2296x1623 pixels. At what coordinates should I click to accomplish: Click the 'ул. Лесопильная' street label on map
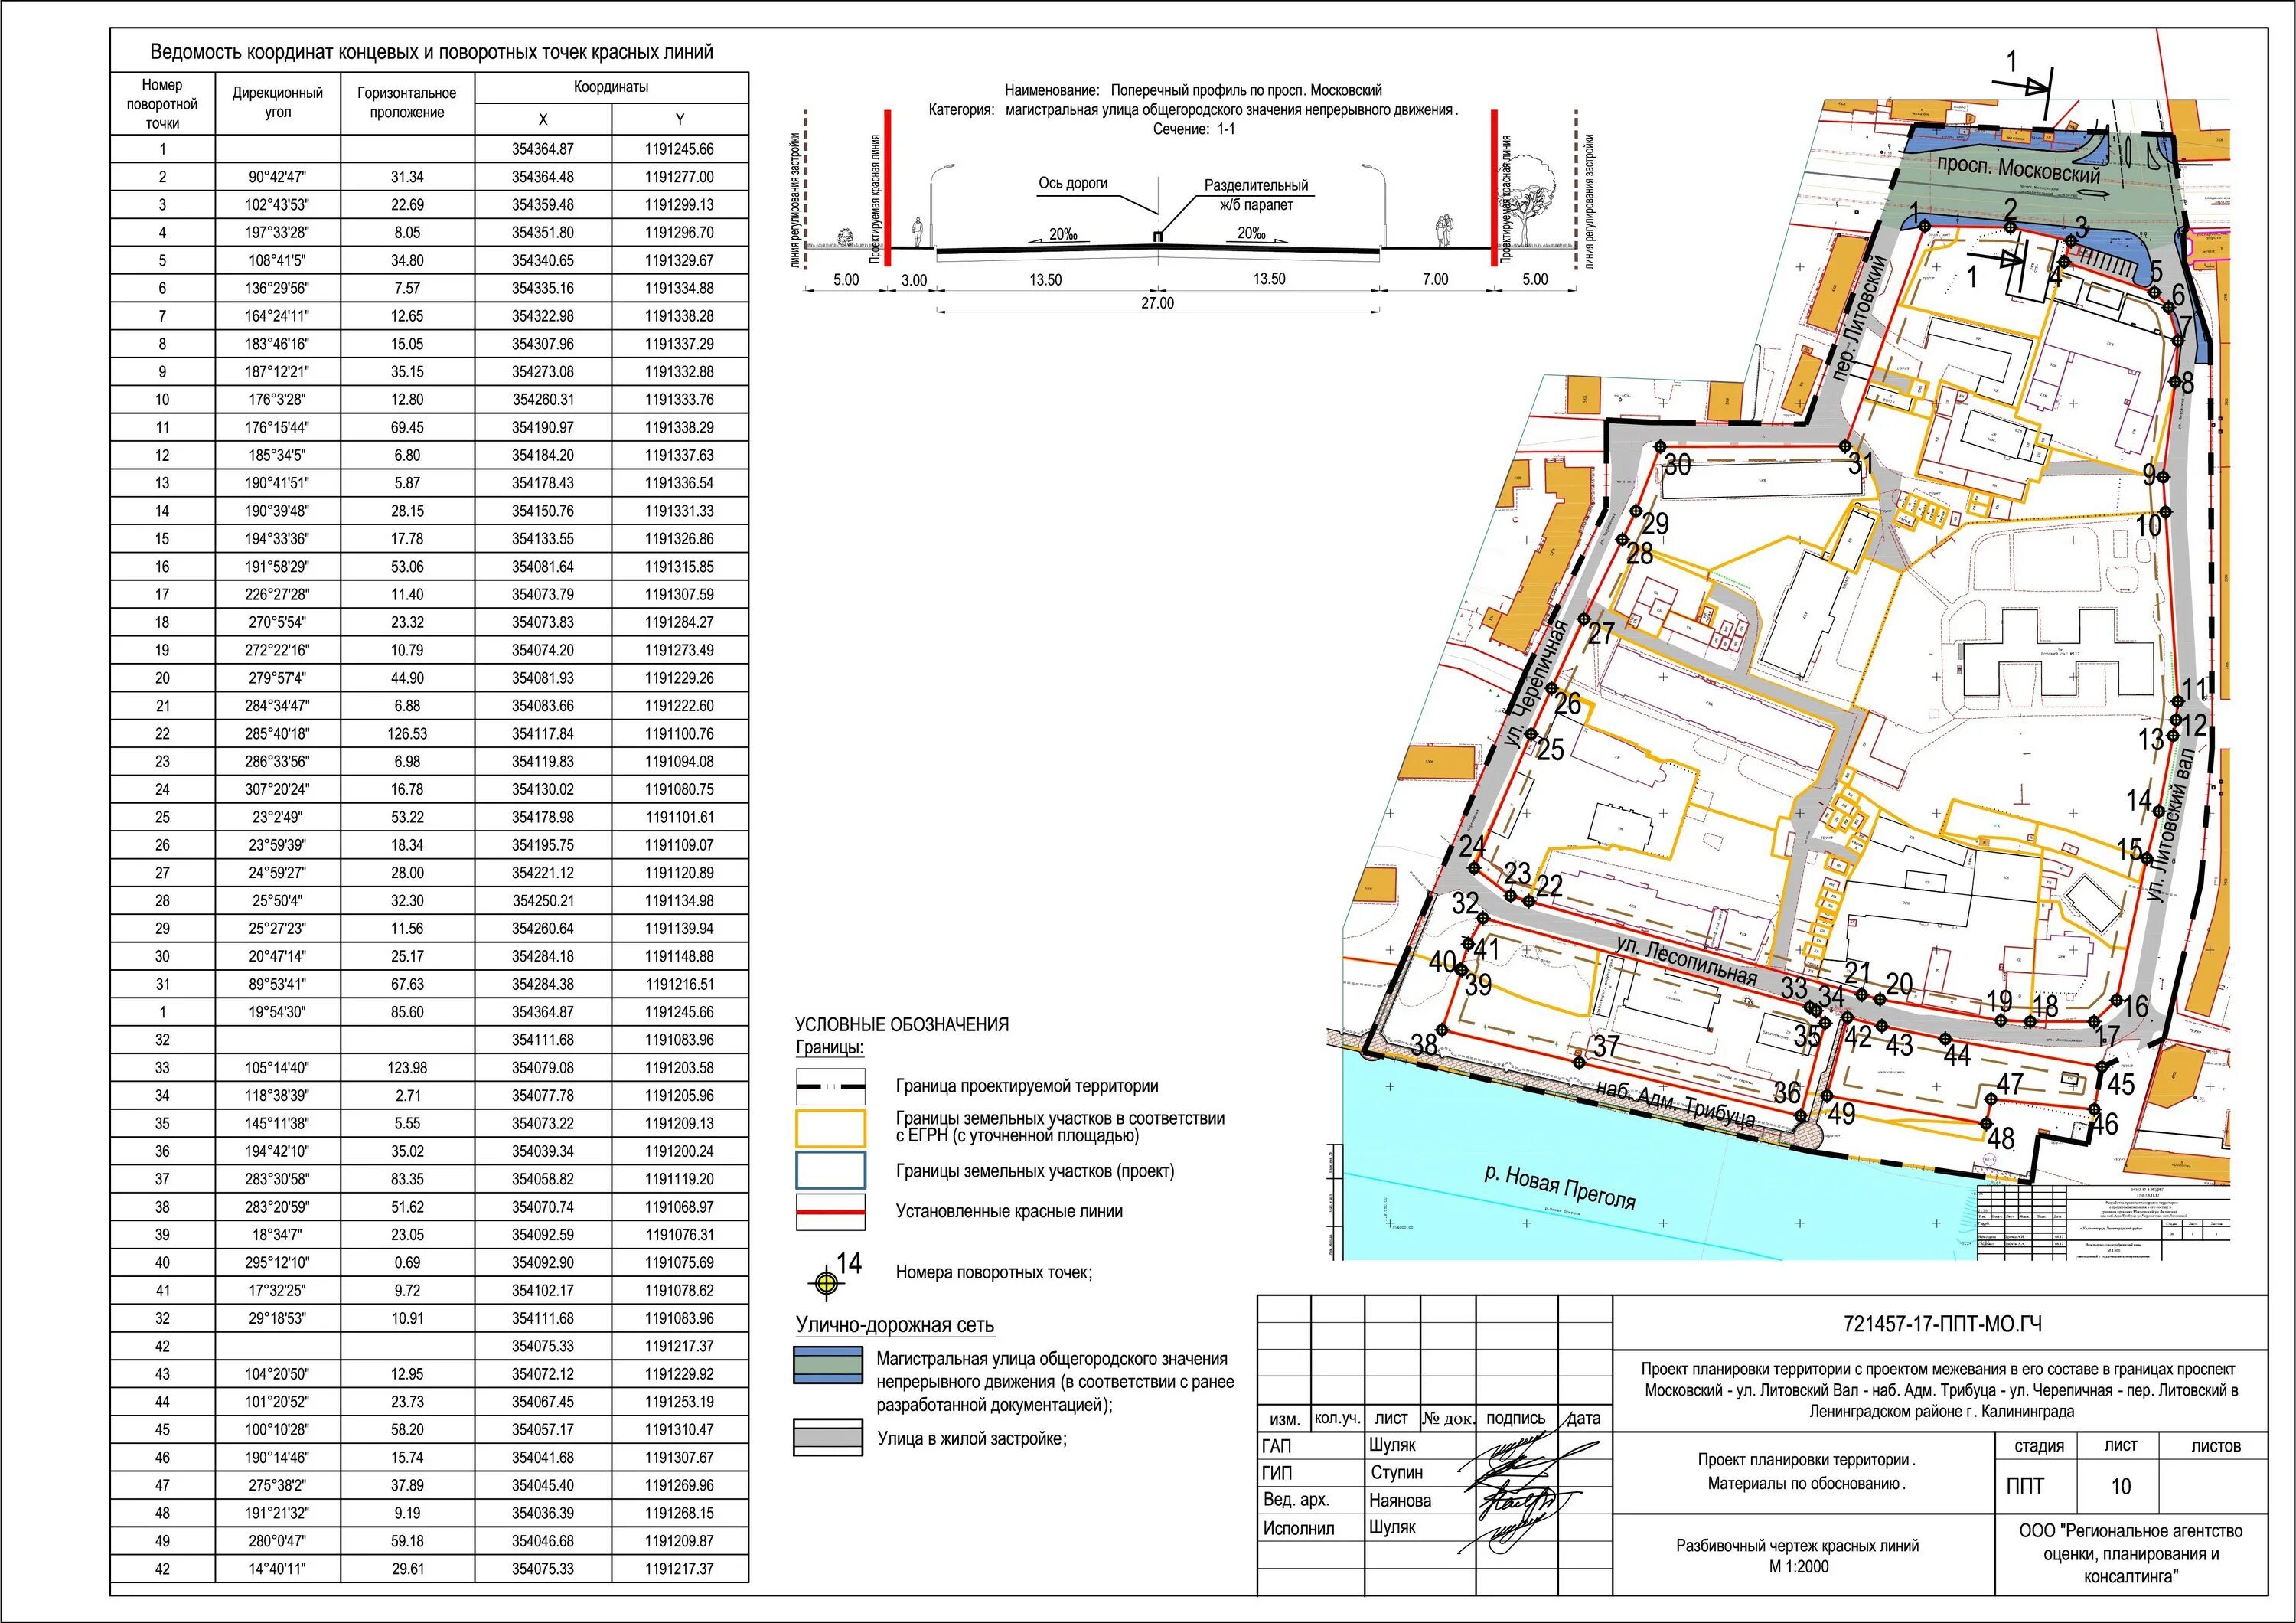click(1687, 959)
